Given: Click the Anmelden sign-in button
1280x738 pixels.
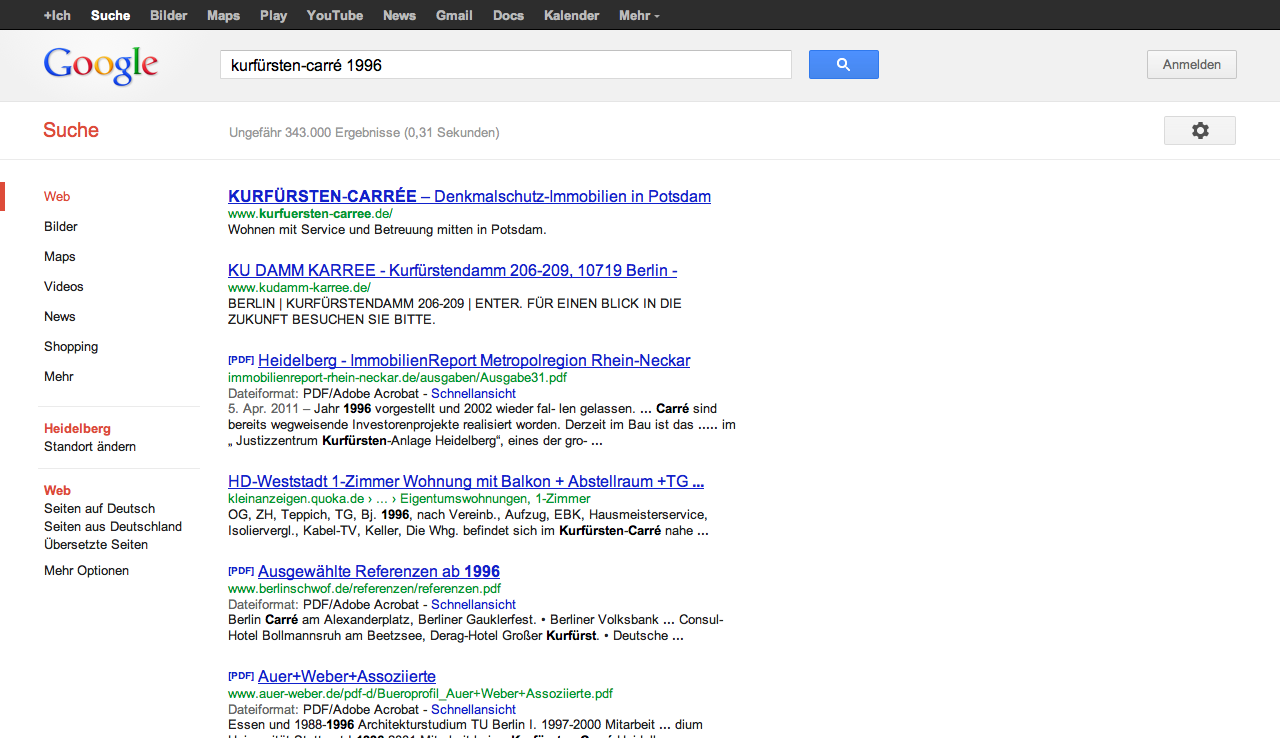Looking at the screenshot, I should pos(1191,64).
